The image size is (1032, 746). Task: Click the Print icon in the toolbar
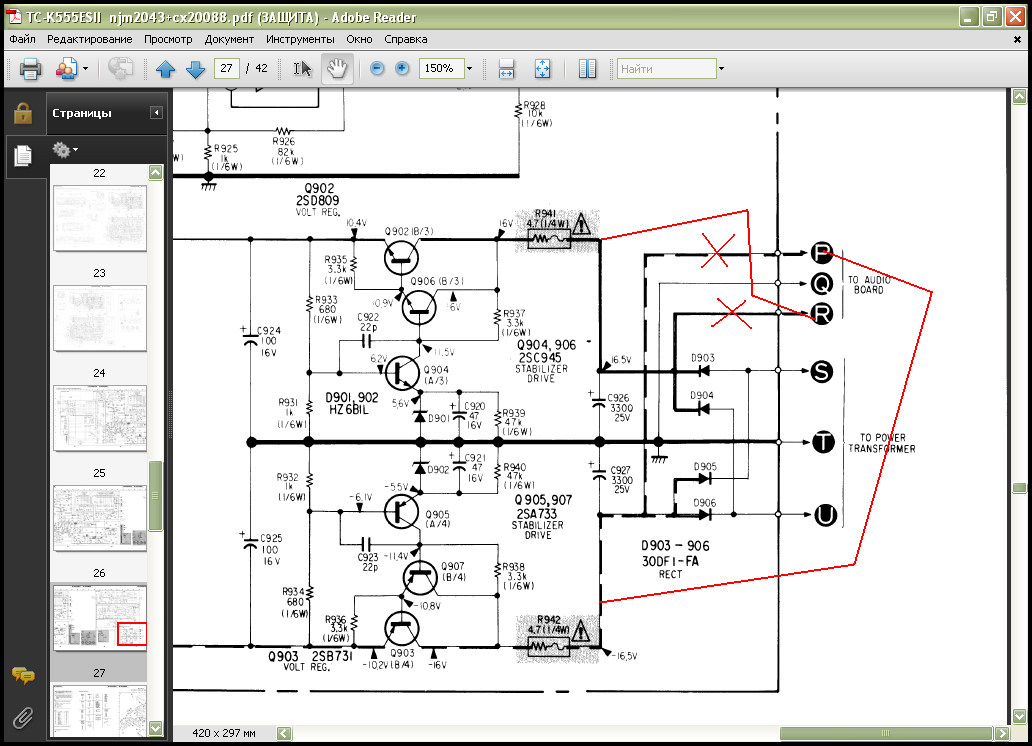(30, 69)
